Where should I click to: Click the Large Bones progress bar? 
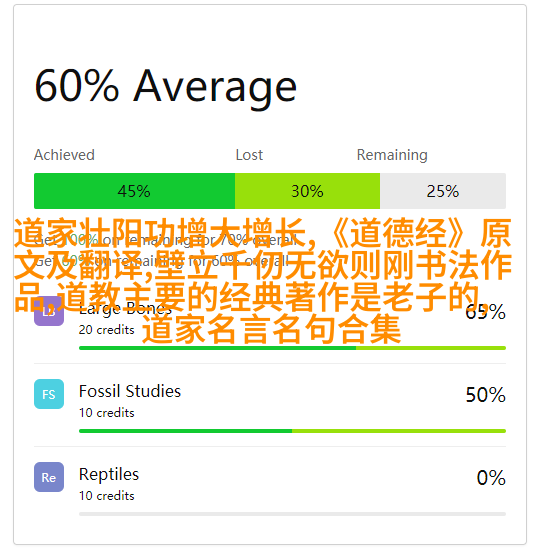click(x=292, y=348)
